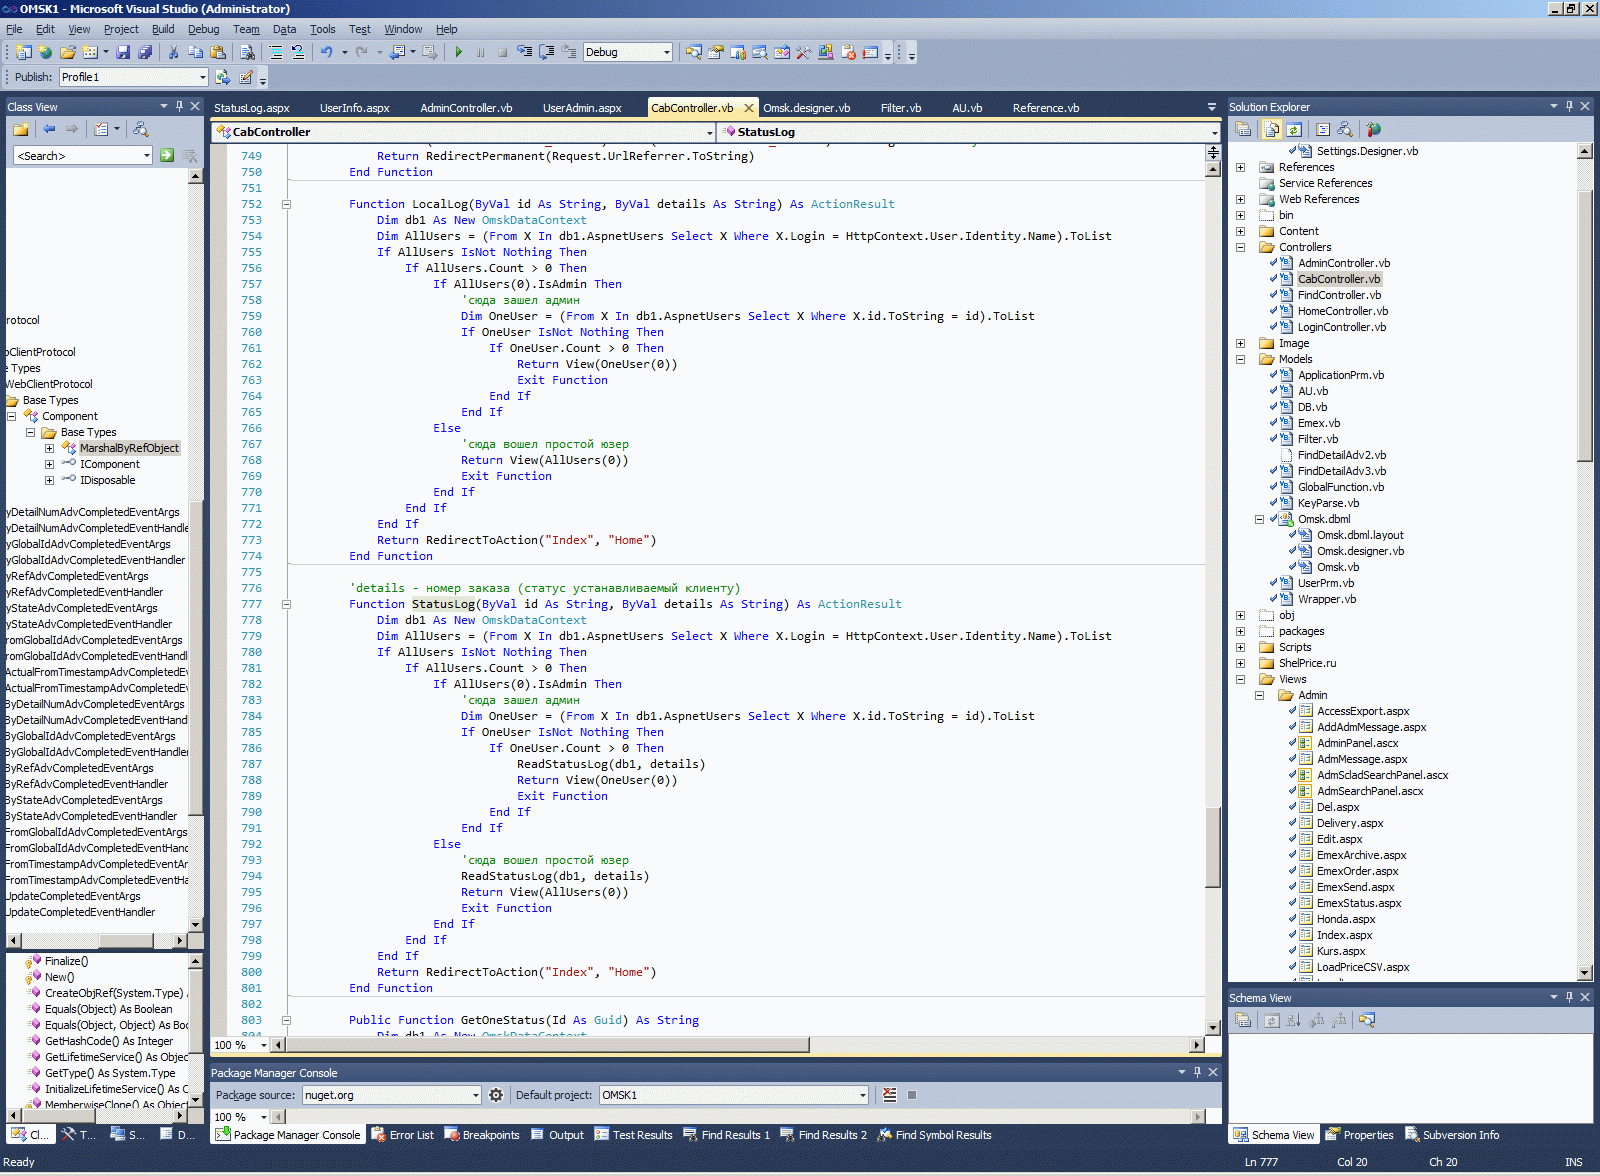Click the green search arrow in Class View
This screenshot has height=1176, width=1600.
pyautogui.click(x=167, y=155)
